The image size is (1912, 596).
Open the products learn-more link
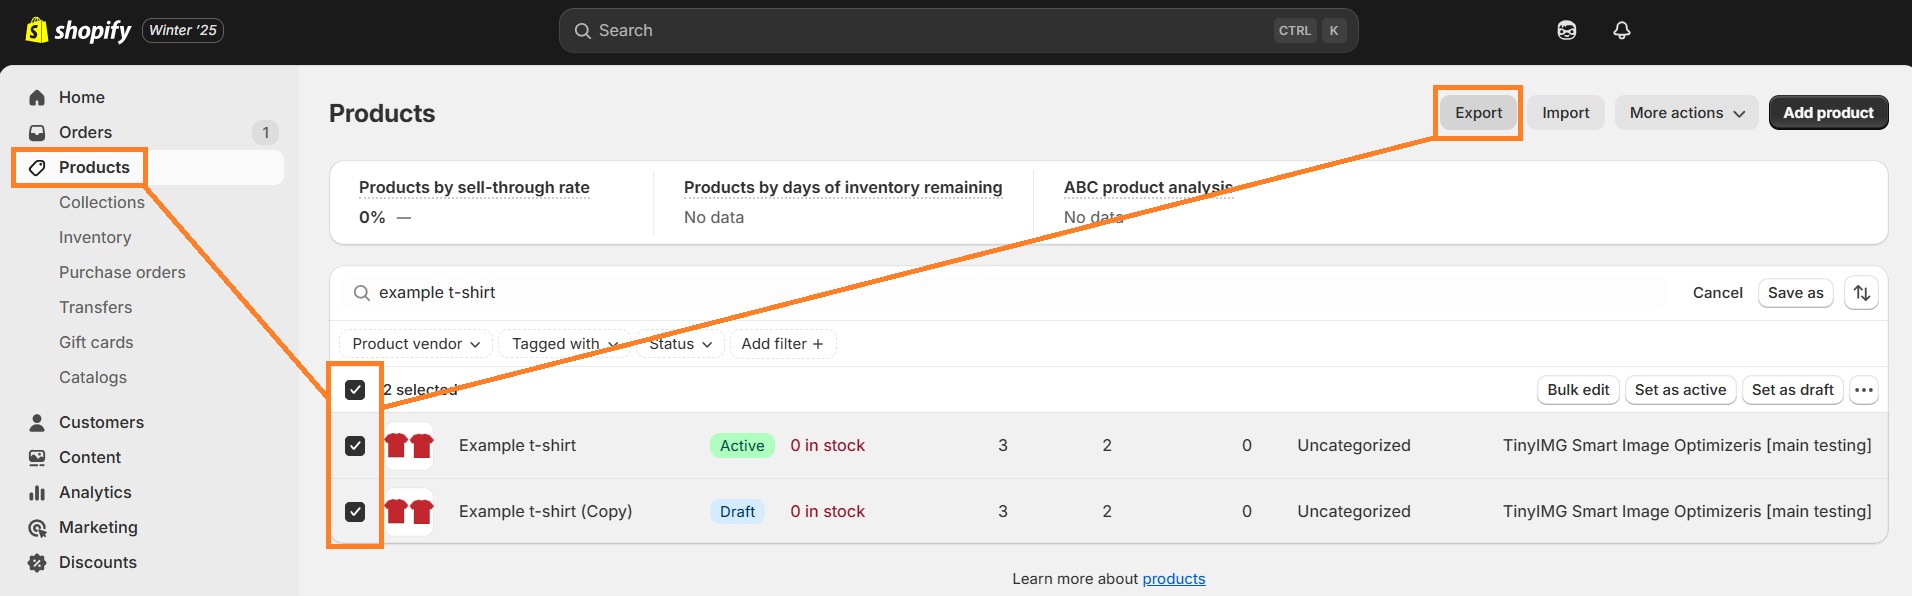point(1172,578)
